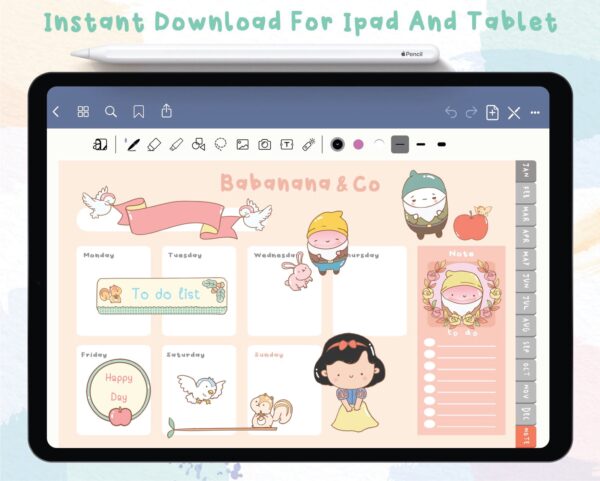Select the Lasso tool
This screenshot has height=481, width=600.
pyautogui.click(x=220, y=145)
